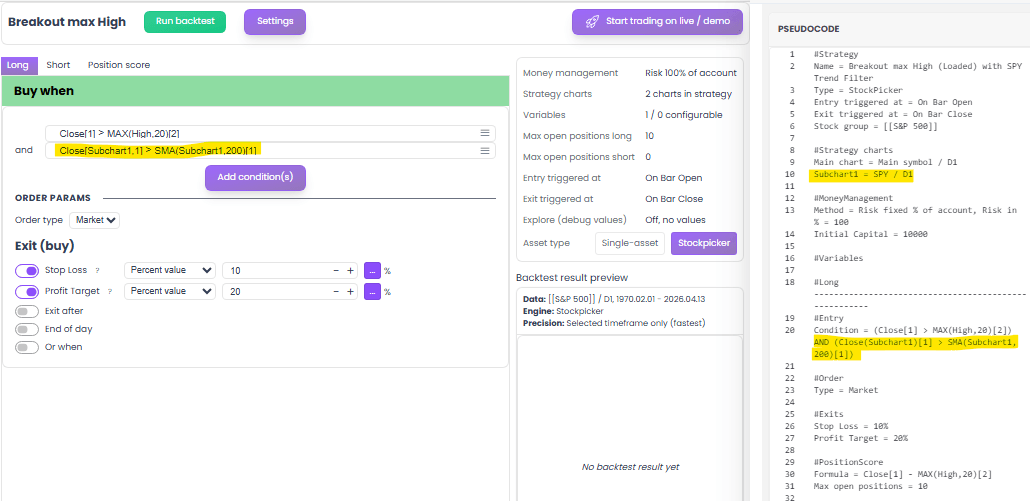
Task: Select Single-asset asset type
Action: pyautogui.click(x=630, y=243)
